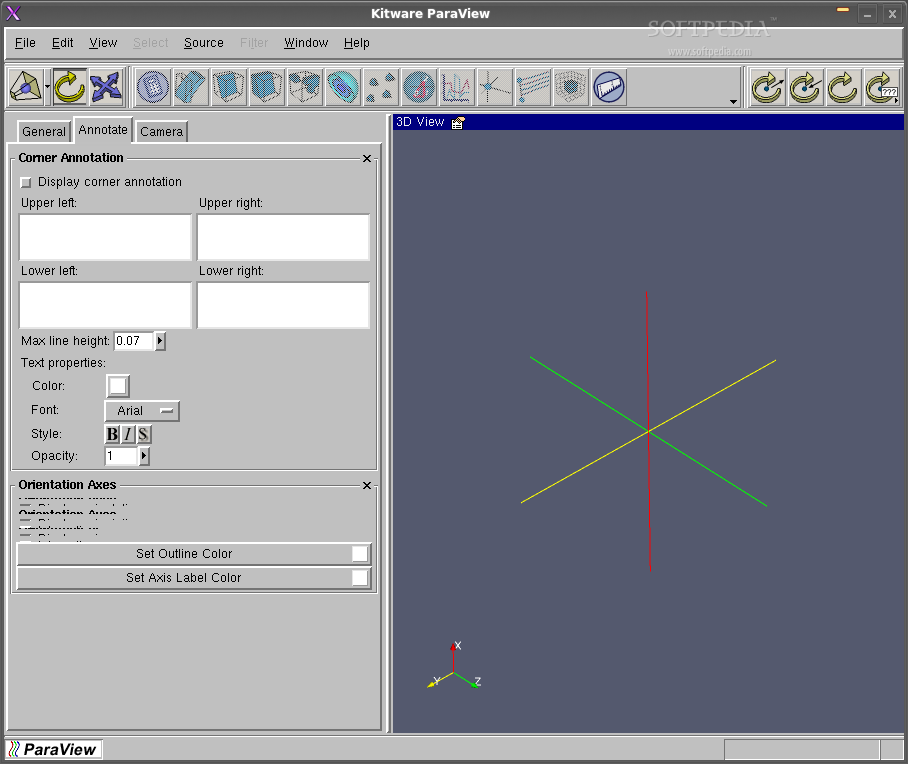Image resolution: width=908 pixels, height=764 pixels.
Task: Click the 3D View header properties icon
Action: [x=457, y=123]
